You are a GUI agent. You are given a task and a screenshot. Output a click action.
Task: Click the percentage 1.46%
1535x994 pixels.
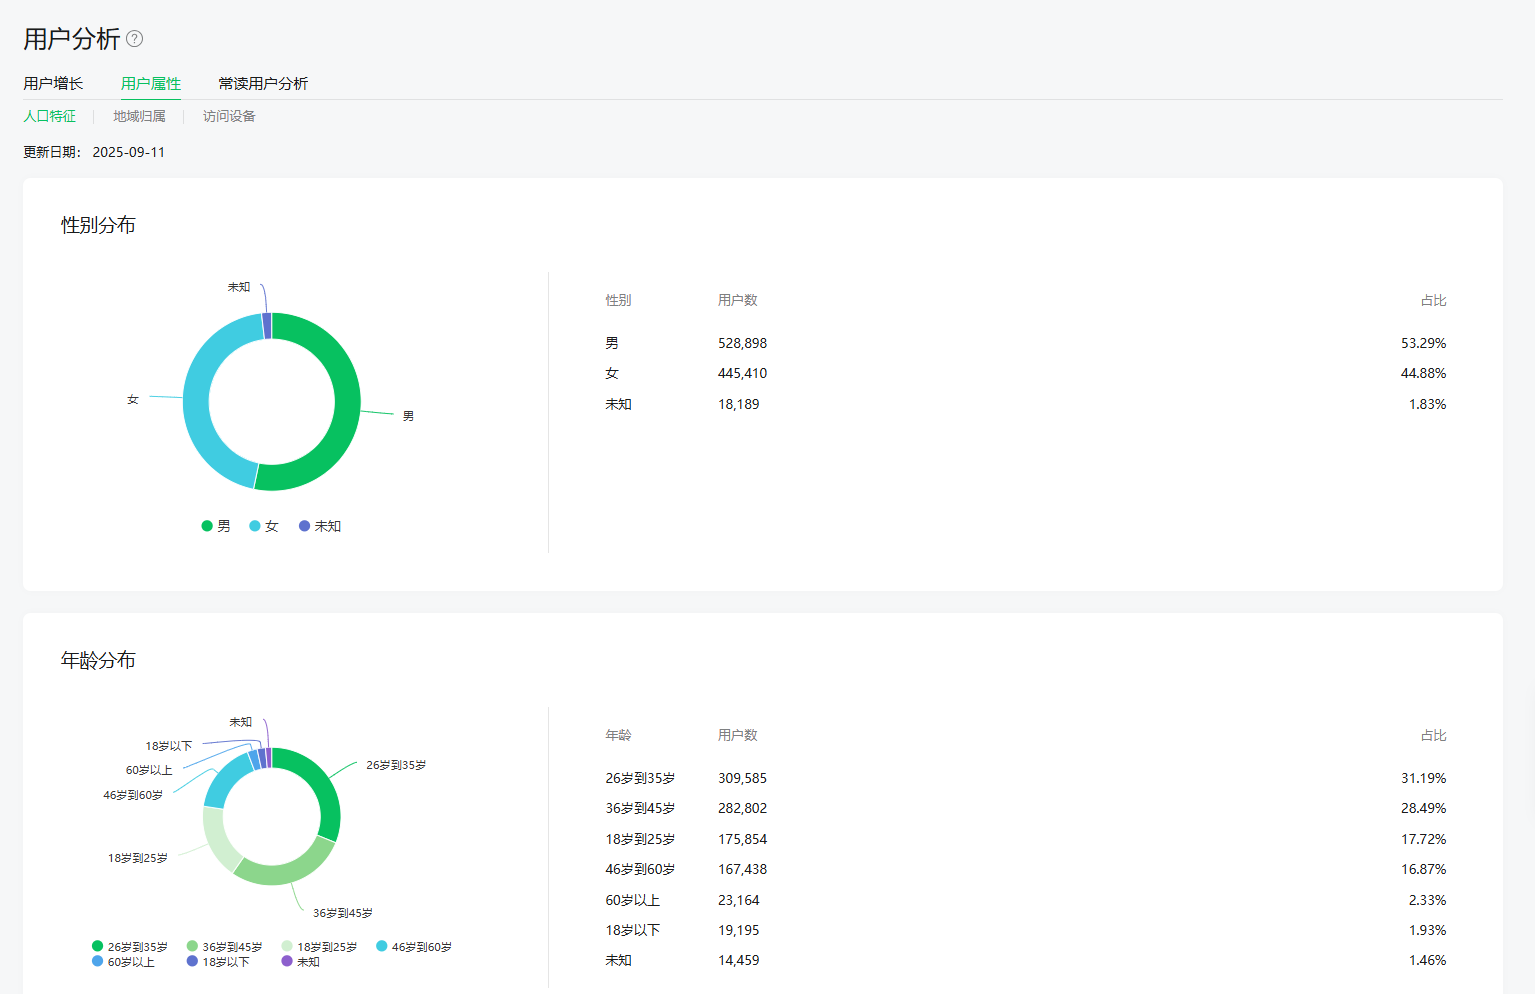point(1427,960)
